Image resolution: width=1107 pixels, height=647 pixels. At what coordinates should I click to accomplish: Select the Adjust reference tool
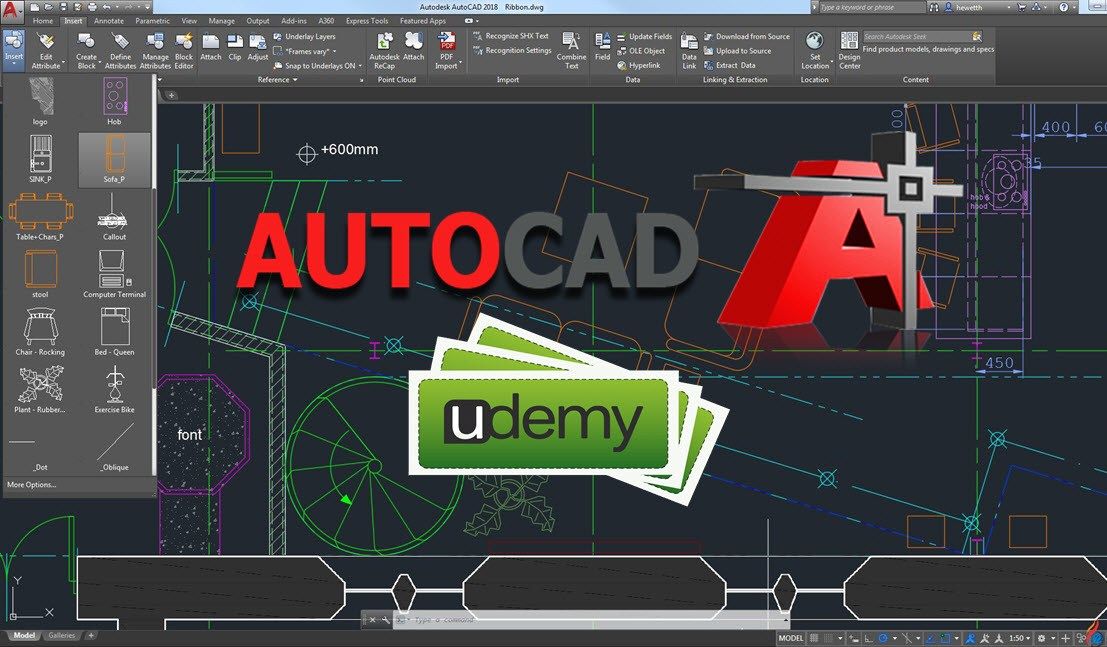(x=258, y=47)
